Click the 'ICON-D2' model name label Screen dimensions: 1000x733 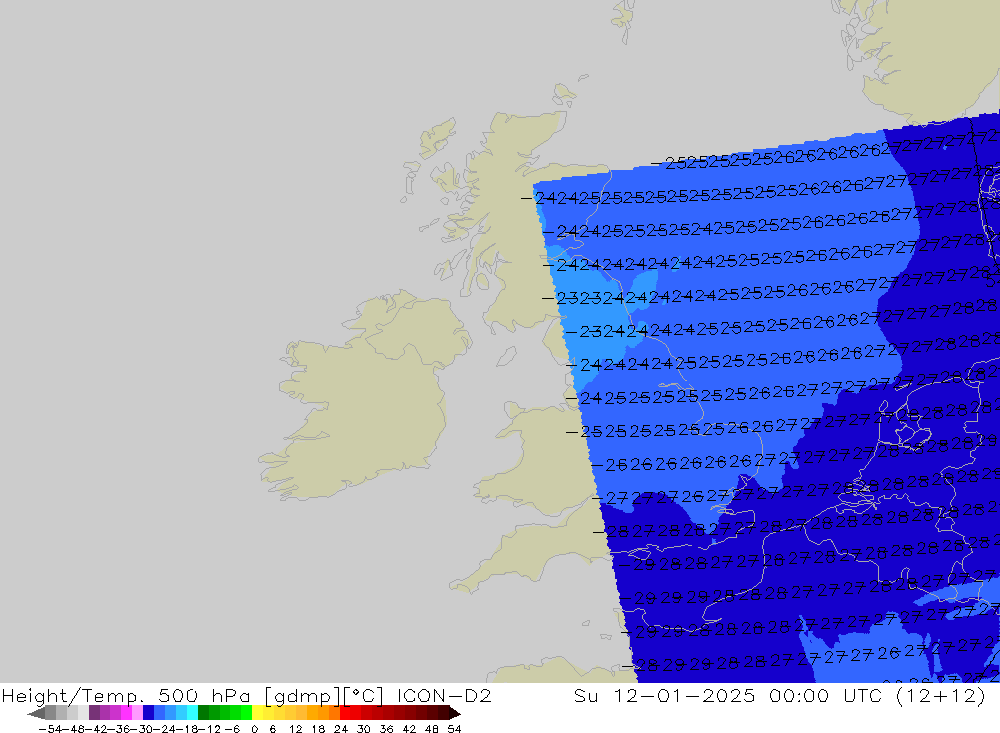point(445,696)
